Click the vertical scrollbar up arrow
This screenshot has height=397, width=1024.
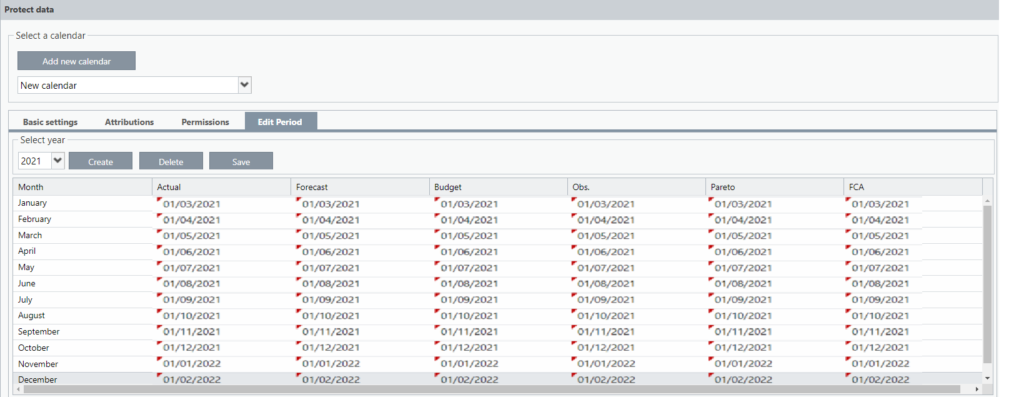tap(987, 200)
